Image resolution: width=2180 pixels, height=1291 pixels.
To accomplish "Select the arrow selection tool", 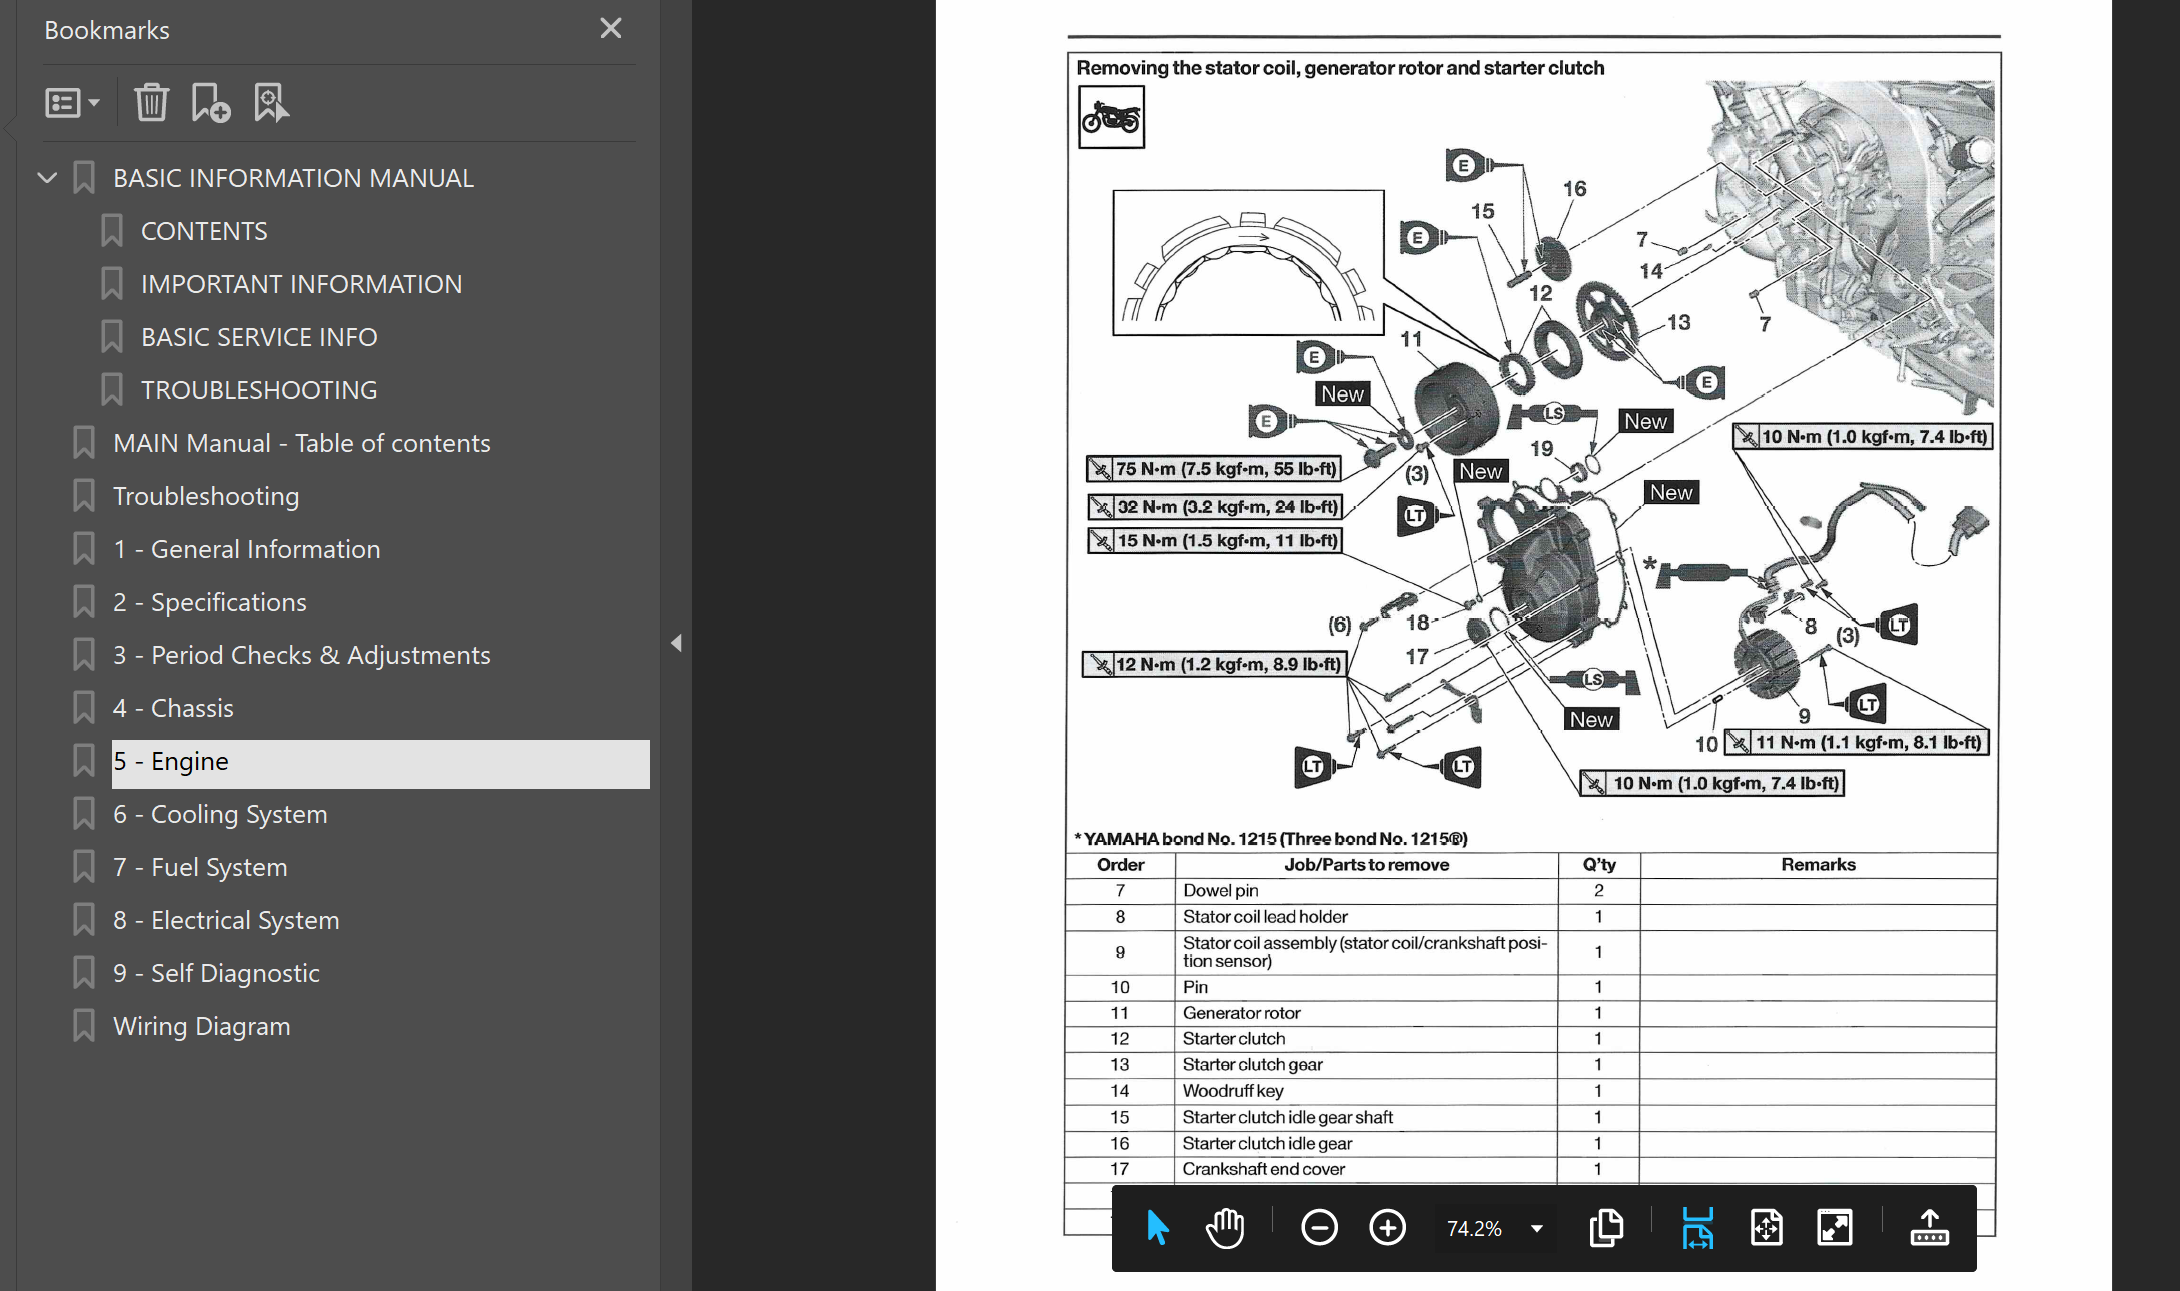I will pyautogui.click(x=1158, y=1228).
